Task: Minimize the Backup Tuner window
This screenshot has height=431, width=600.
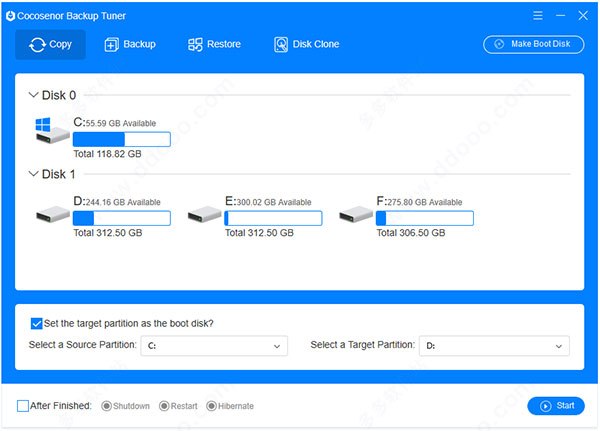Action: [561, 15]
